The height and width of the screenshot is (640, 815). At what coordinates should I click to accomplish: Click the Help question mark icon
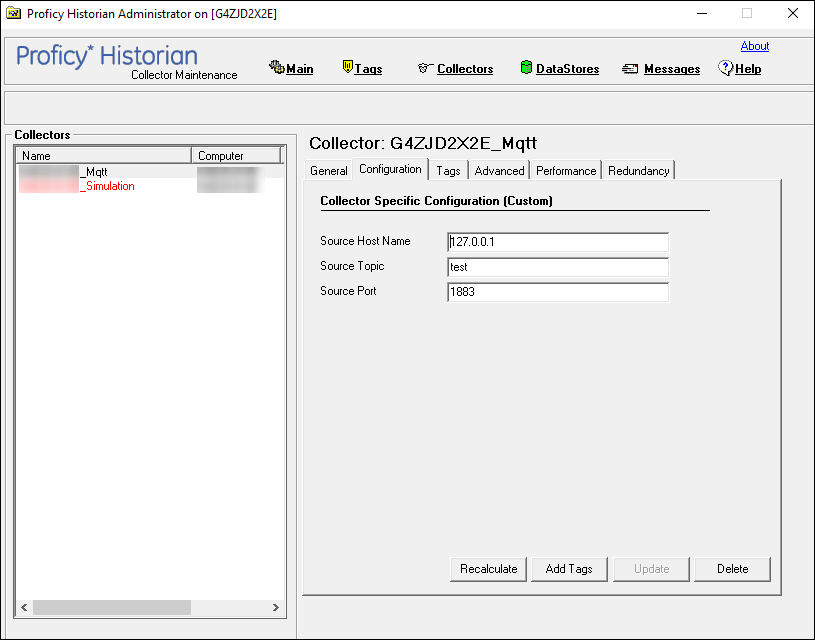pyautogui.click(x=726, y=68)
